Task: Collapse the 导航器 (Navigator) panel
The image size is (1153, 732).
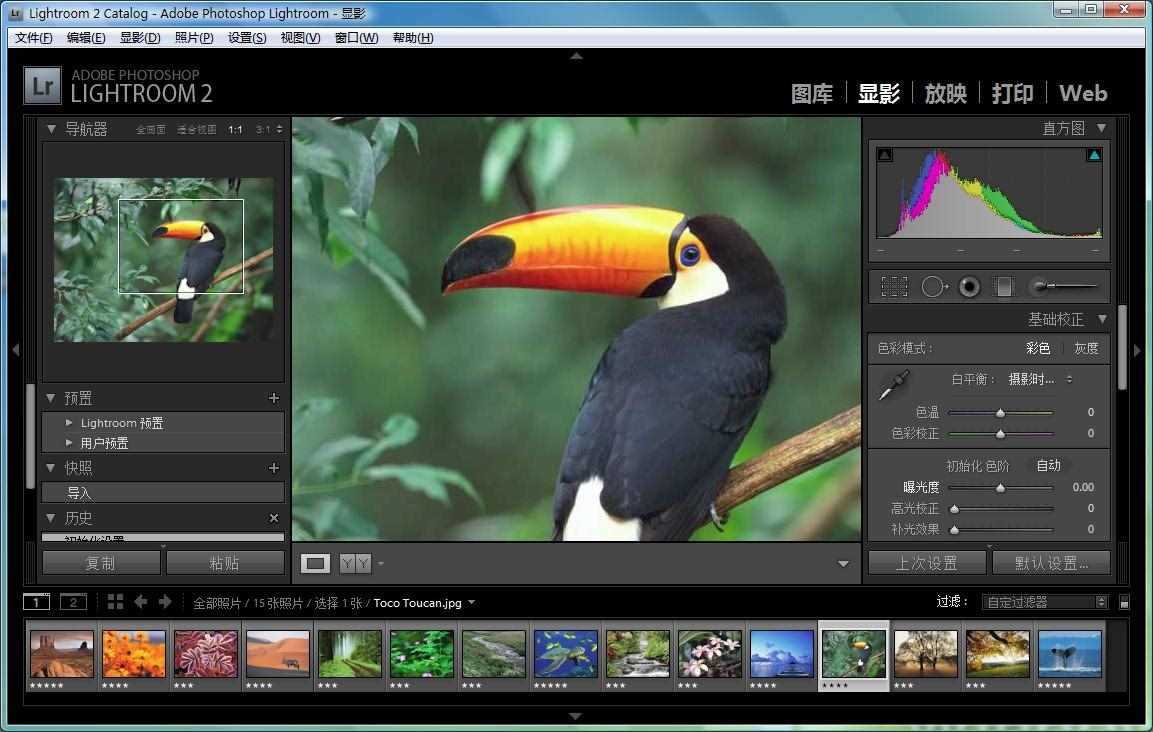Action: point(51,128)
